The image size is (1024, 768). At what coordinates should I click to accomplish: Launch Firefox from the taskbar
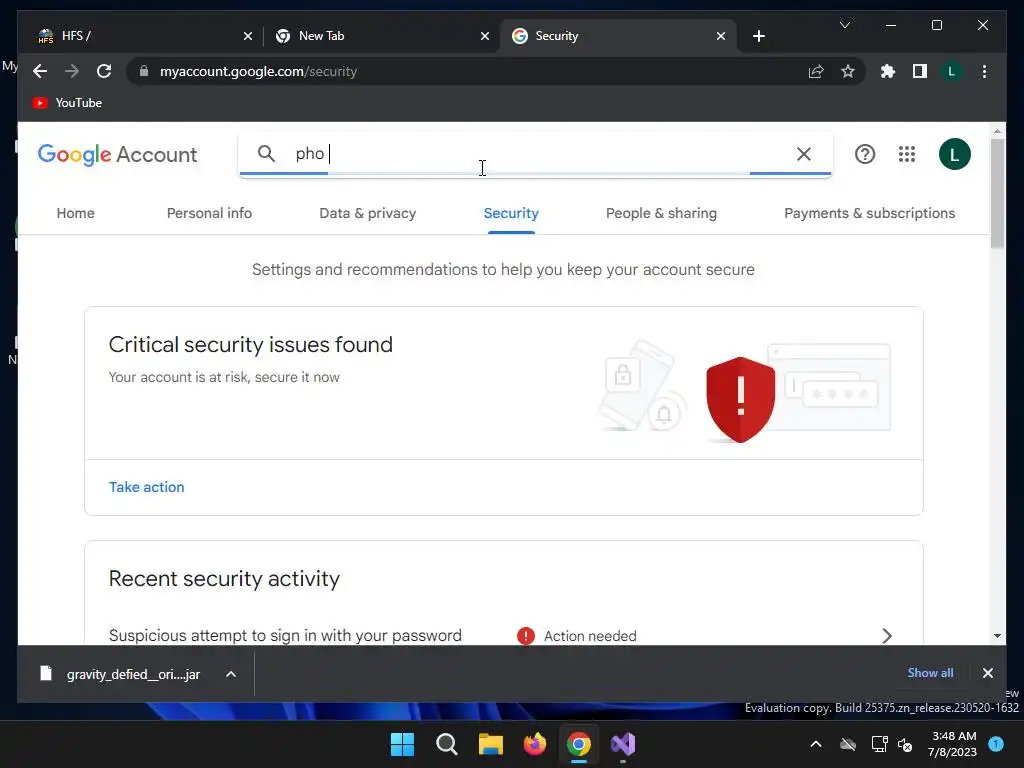point(535,744)
